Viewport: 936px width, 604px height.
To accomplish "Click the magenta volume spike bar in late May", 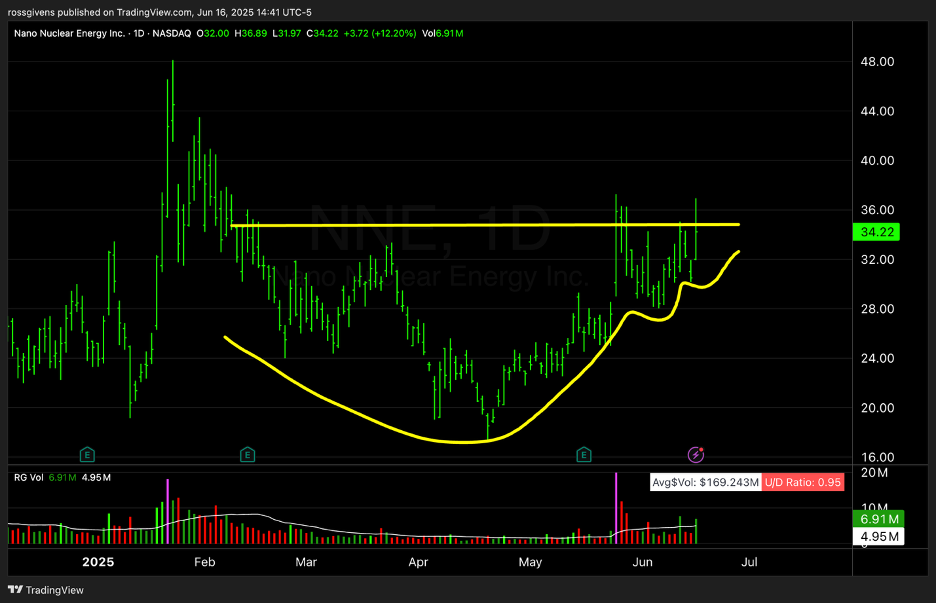I will point(616,508).
